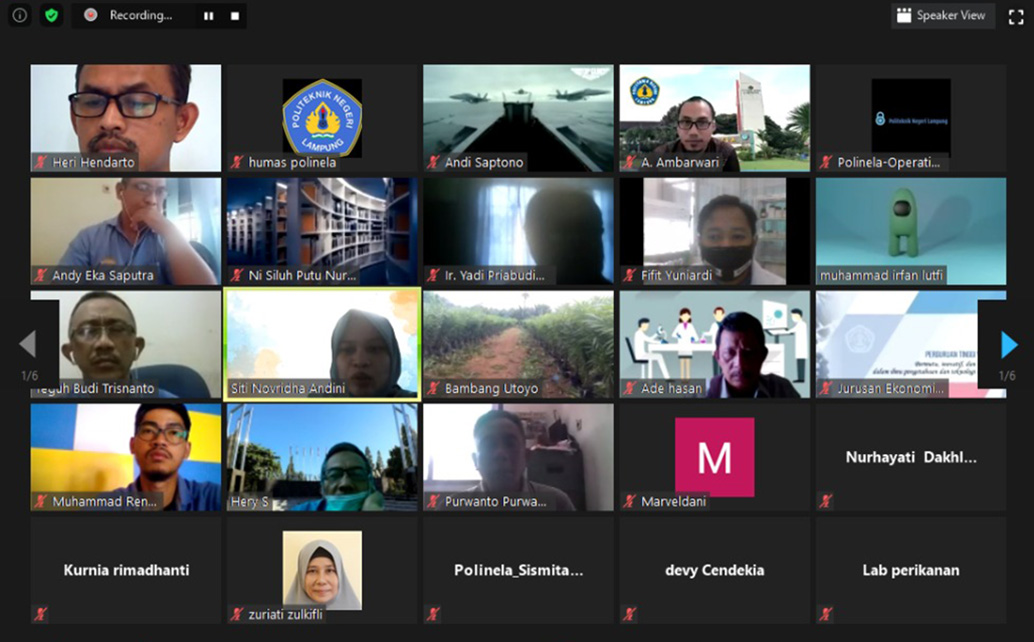
Task: Click the Kurnia rimadhanti participant tile
Action: click(x=126, y=570)
